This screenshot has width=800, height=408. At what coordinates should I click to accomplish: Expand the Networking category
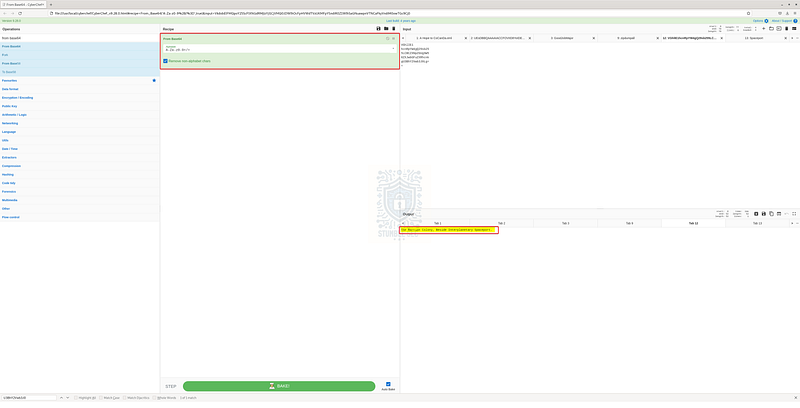coord(80,123)
